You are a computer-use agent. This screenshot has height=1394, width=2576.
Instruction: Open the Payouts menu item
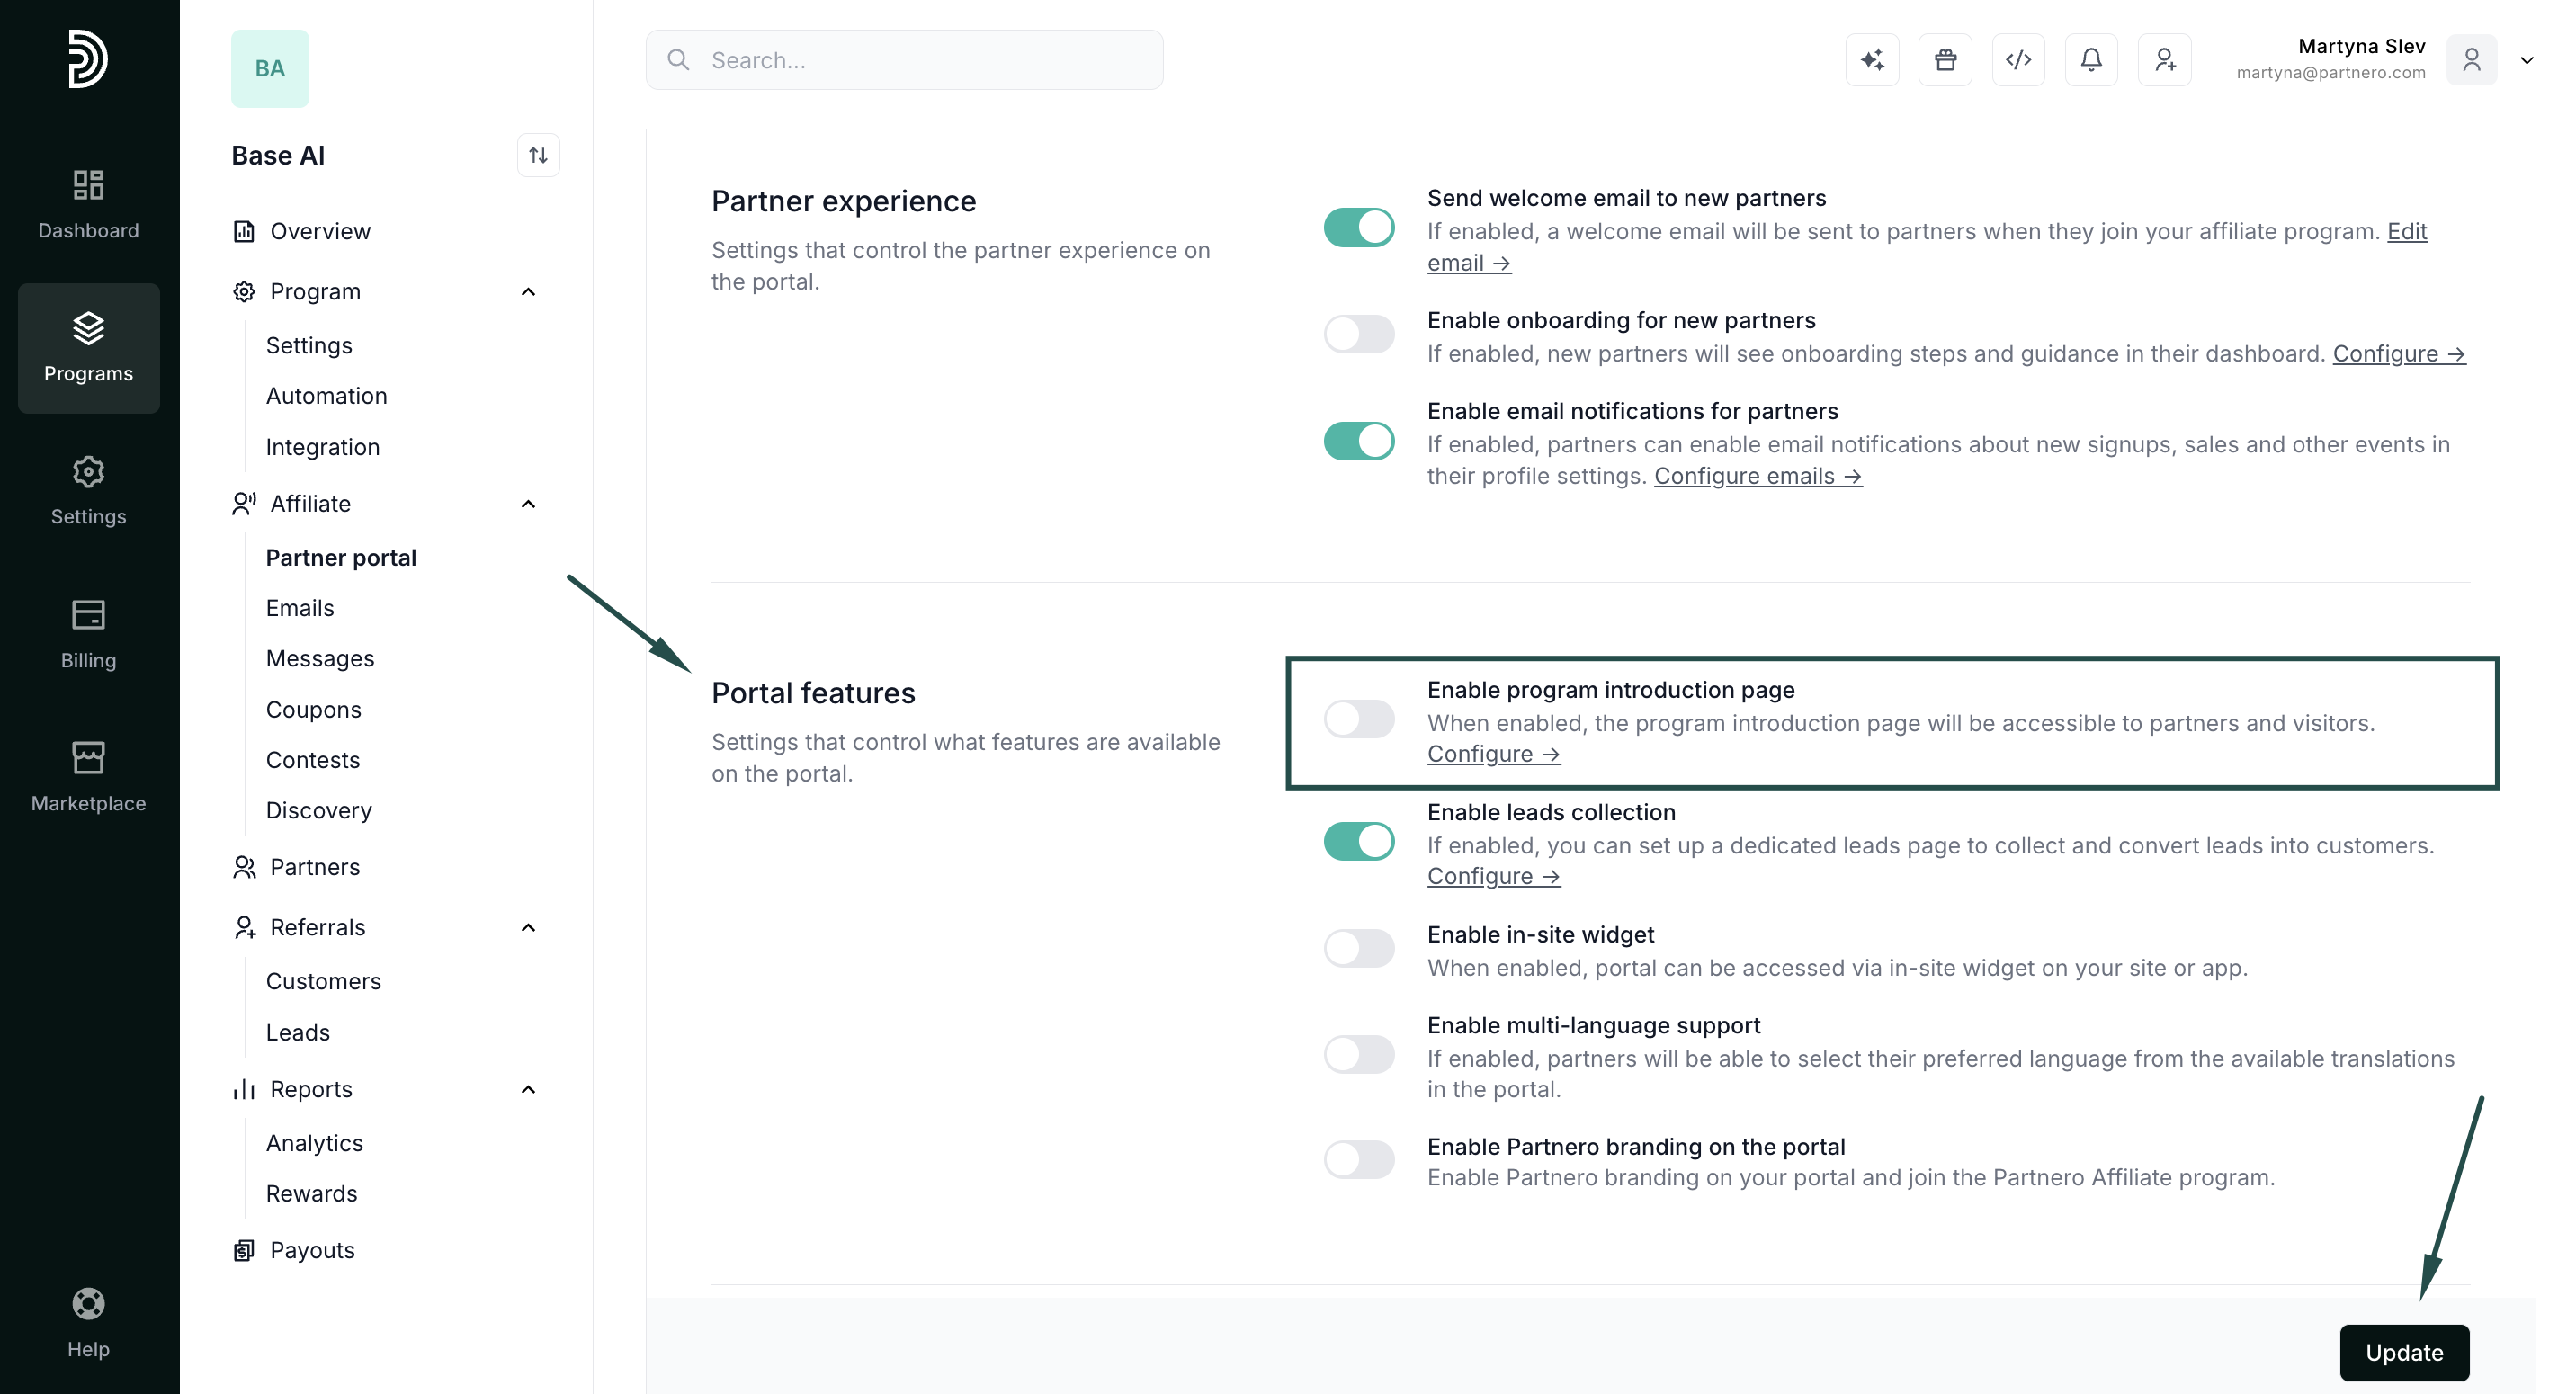tap(312, 1250)
